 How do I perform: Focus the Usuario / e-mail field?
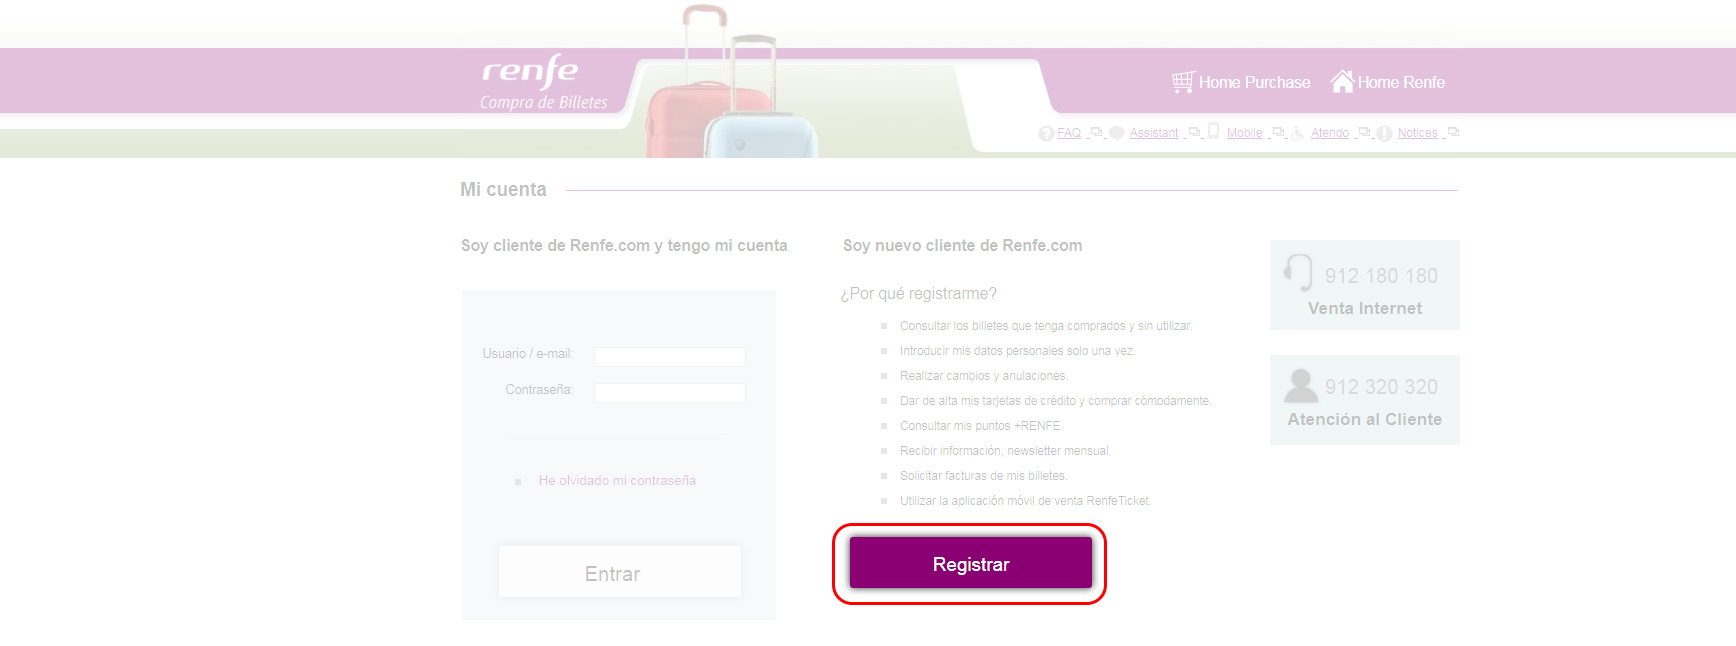[670, 357]
